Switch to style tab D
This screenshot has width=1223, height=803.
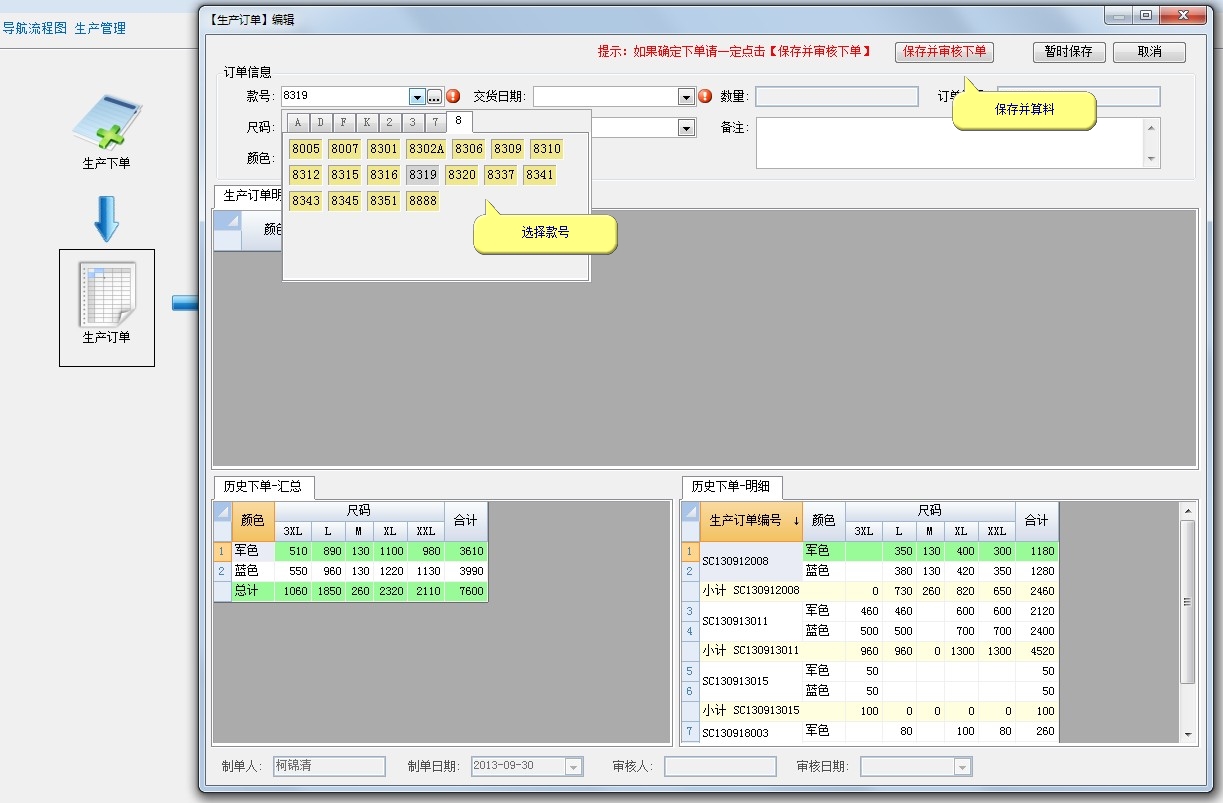[x=320, y=122]
